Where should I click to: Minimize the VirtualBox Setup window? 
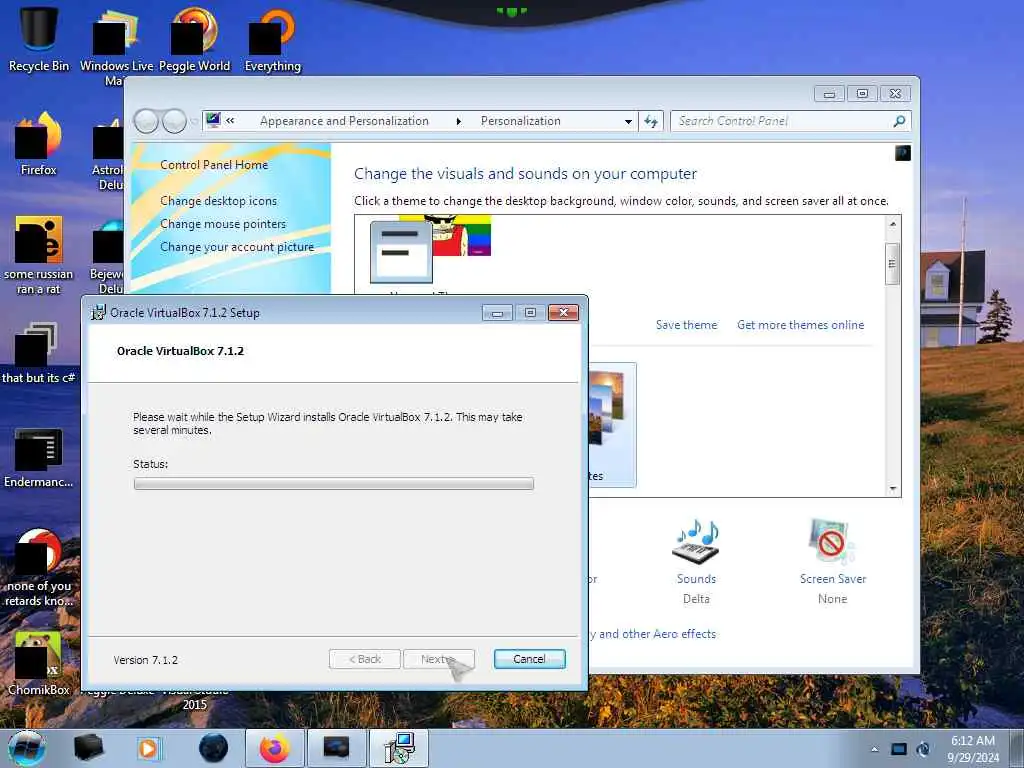[x=498, y=313]
